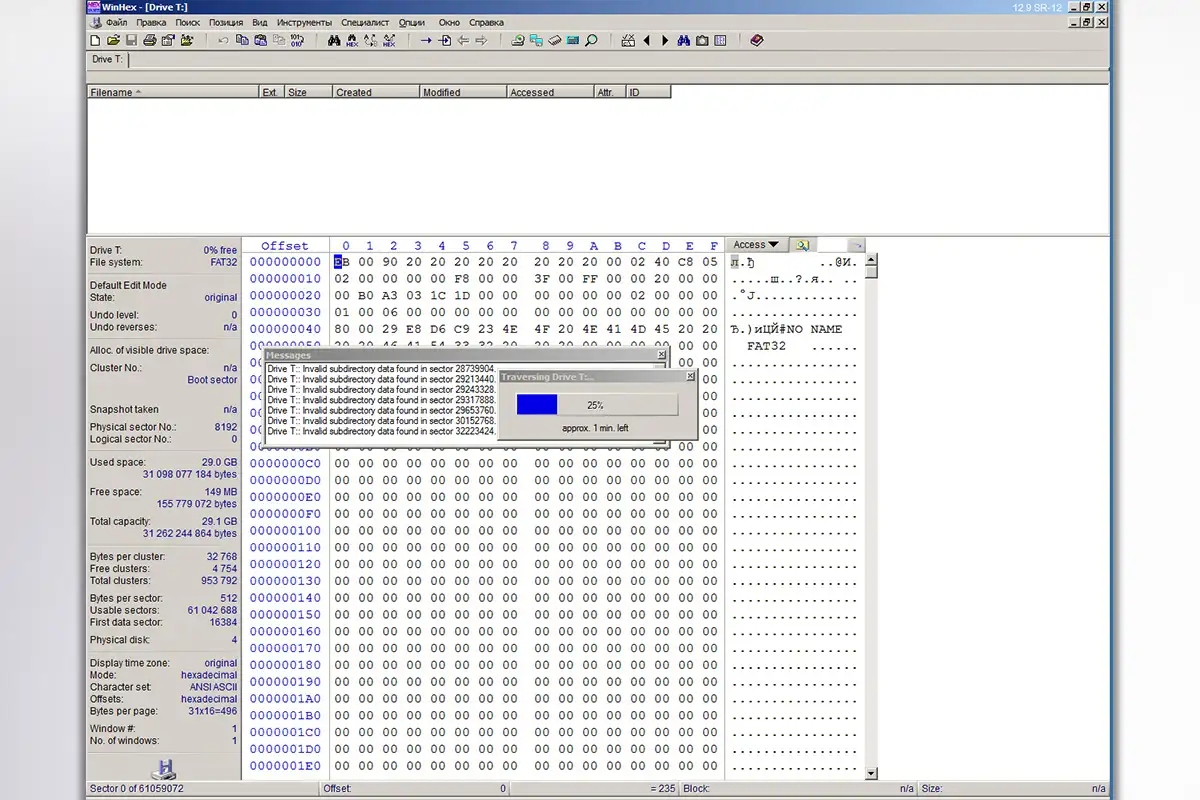
Task: Click the Open file folder icon
Action: point(113,41)
